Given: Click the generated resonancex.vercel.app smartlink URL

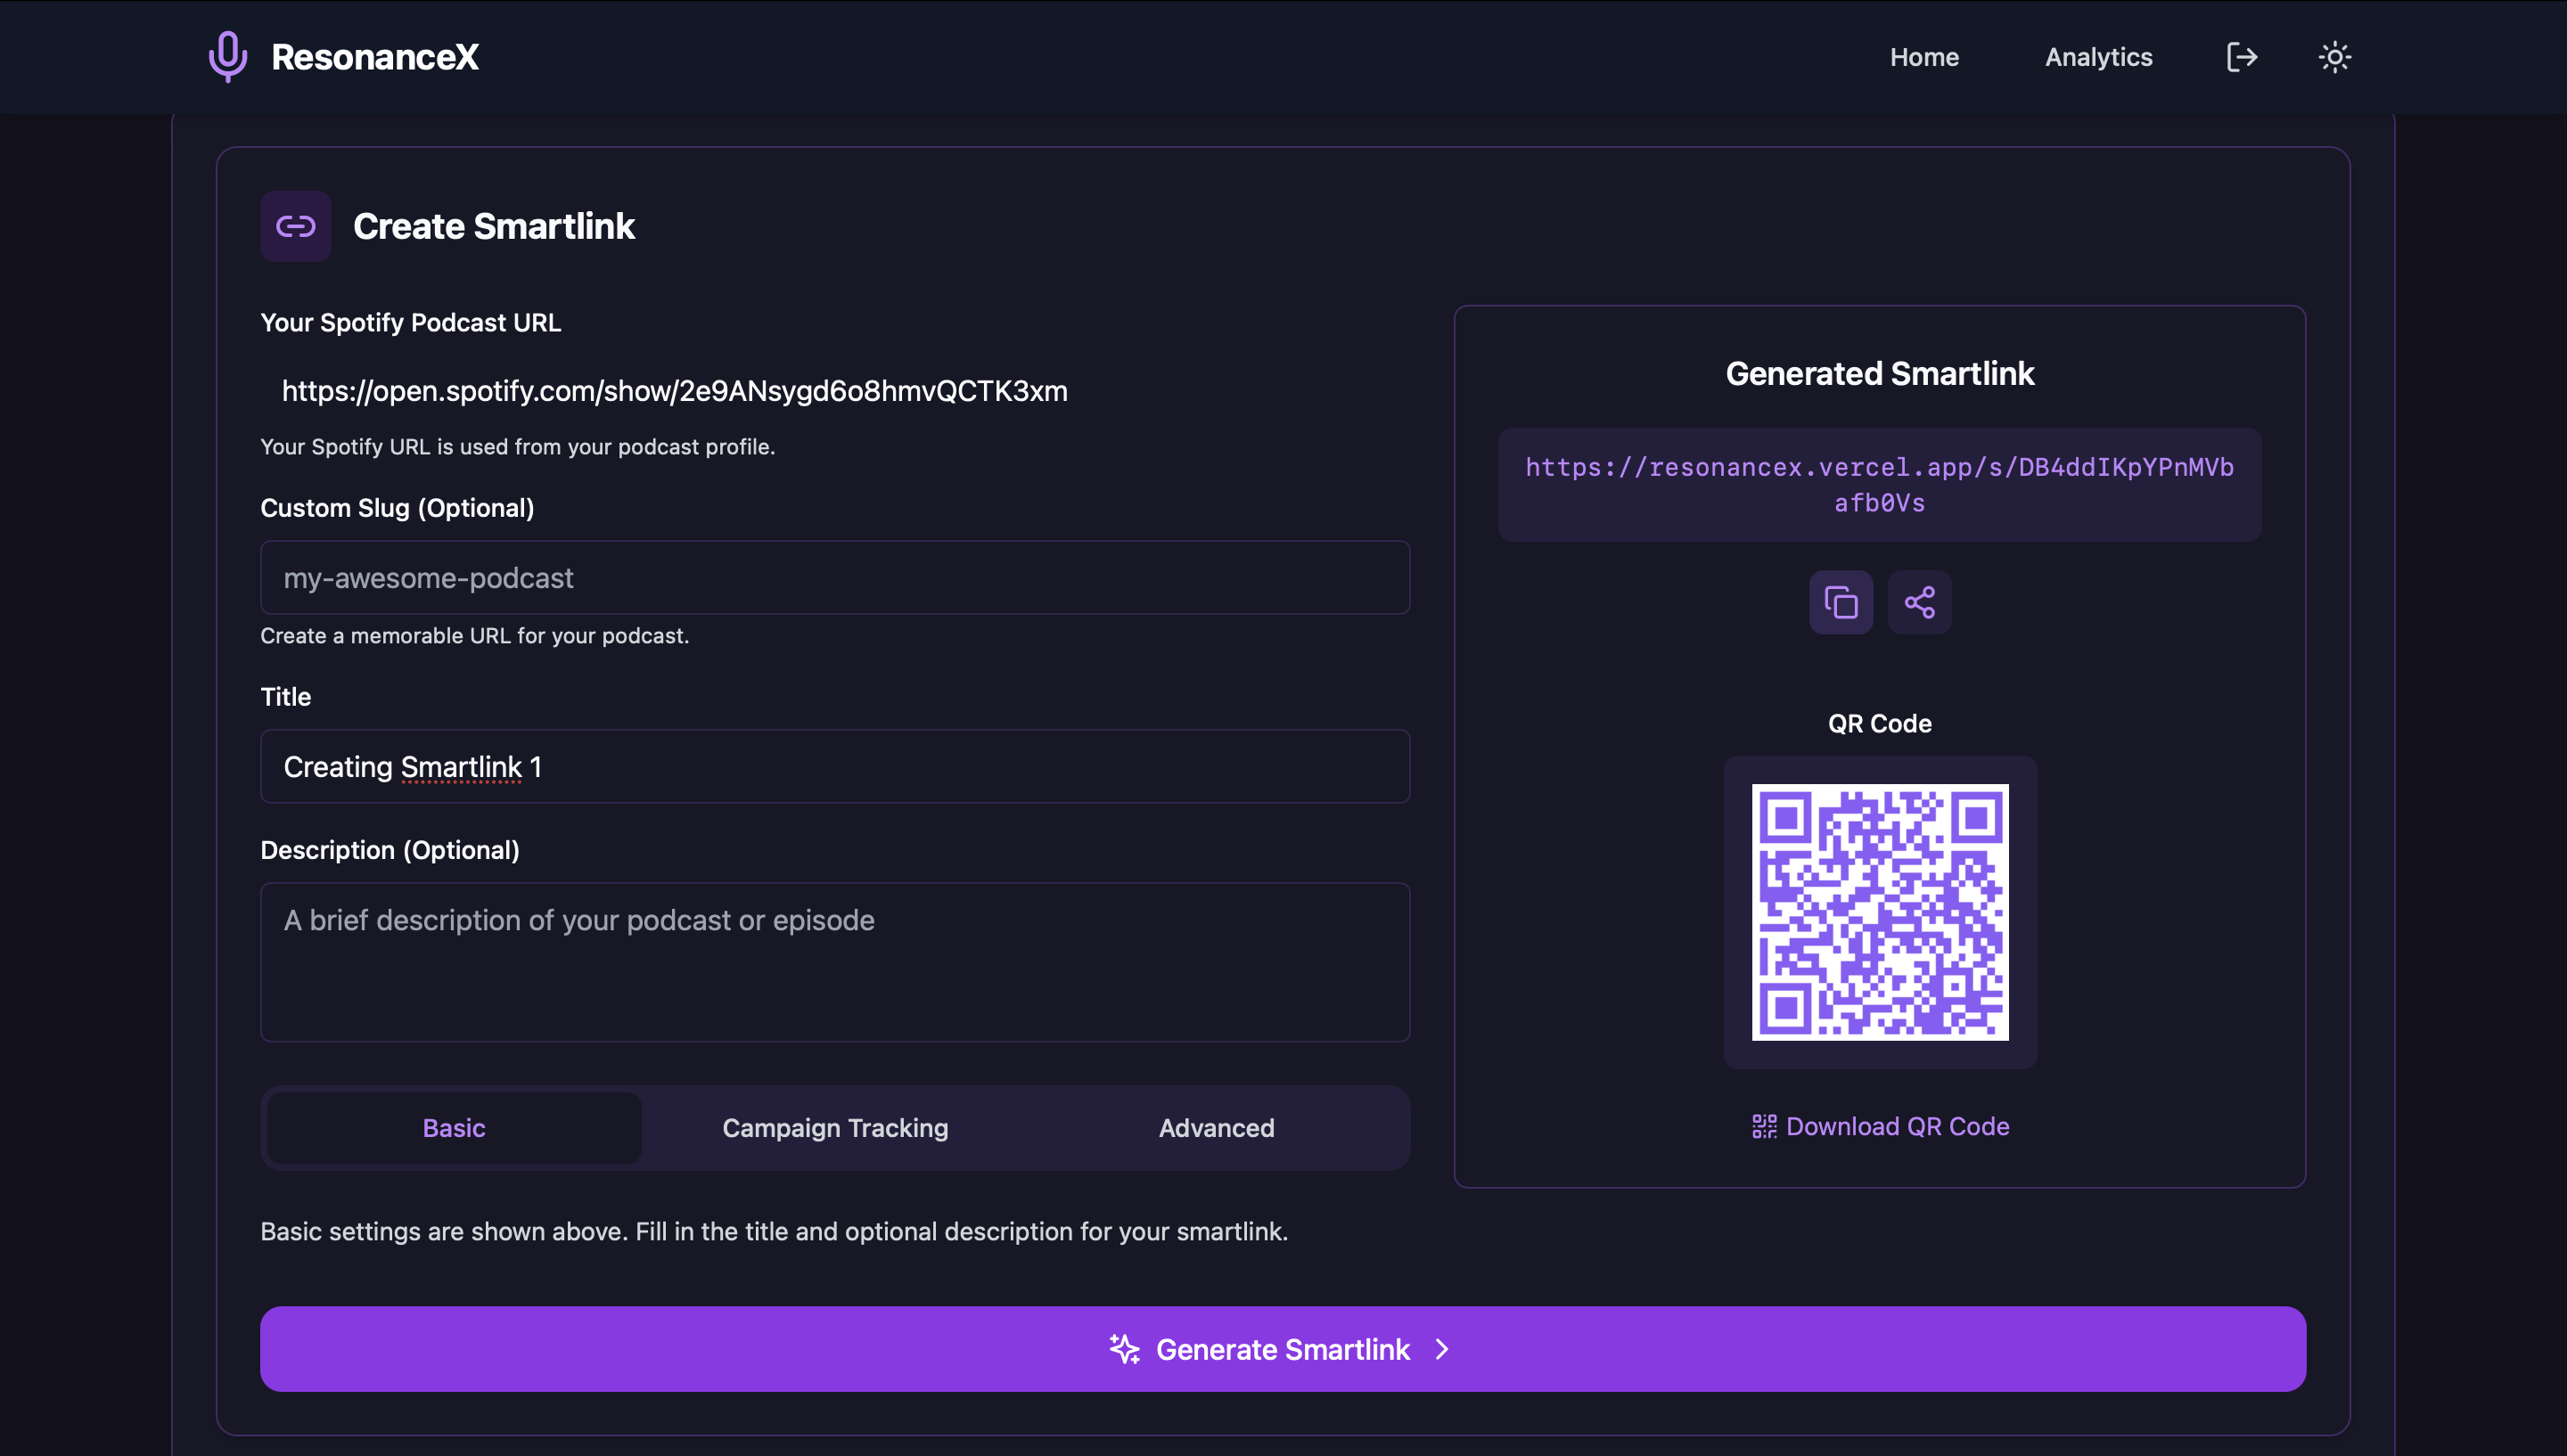Looking at the screenshot, I should (x=1879, y=485).
